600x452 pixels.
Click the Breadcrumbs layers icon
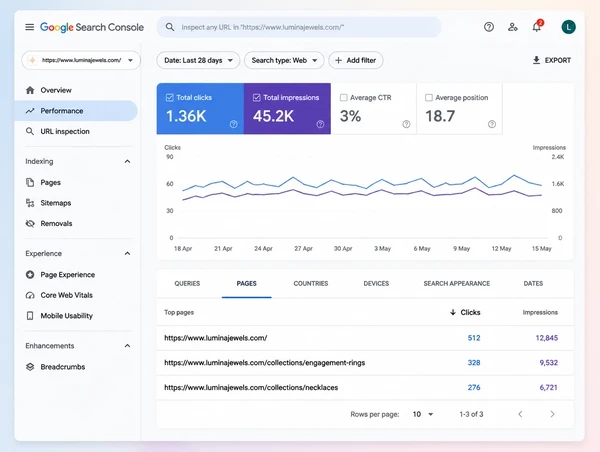click(x=30, y=367)
